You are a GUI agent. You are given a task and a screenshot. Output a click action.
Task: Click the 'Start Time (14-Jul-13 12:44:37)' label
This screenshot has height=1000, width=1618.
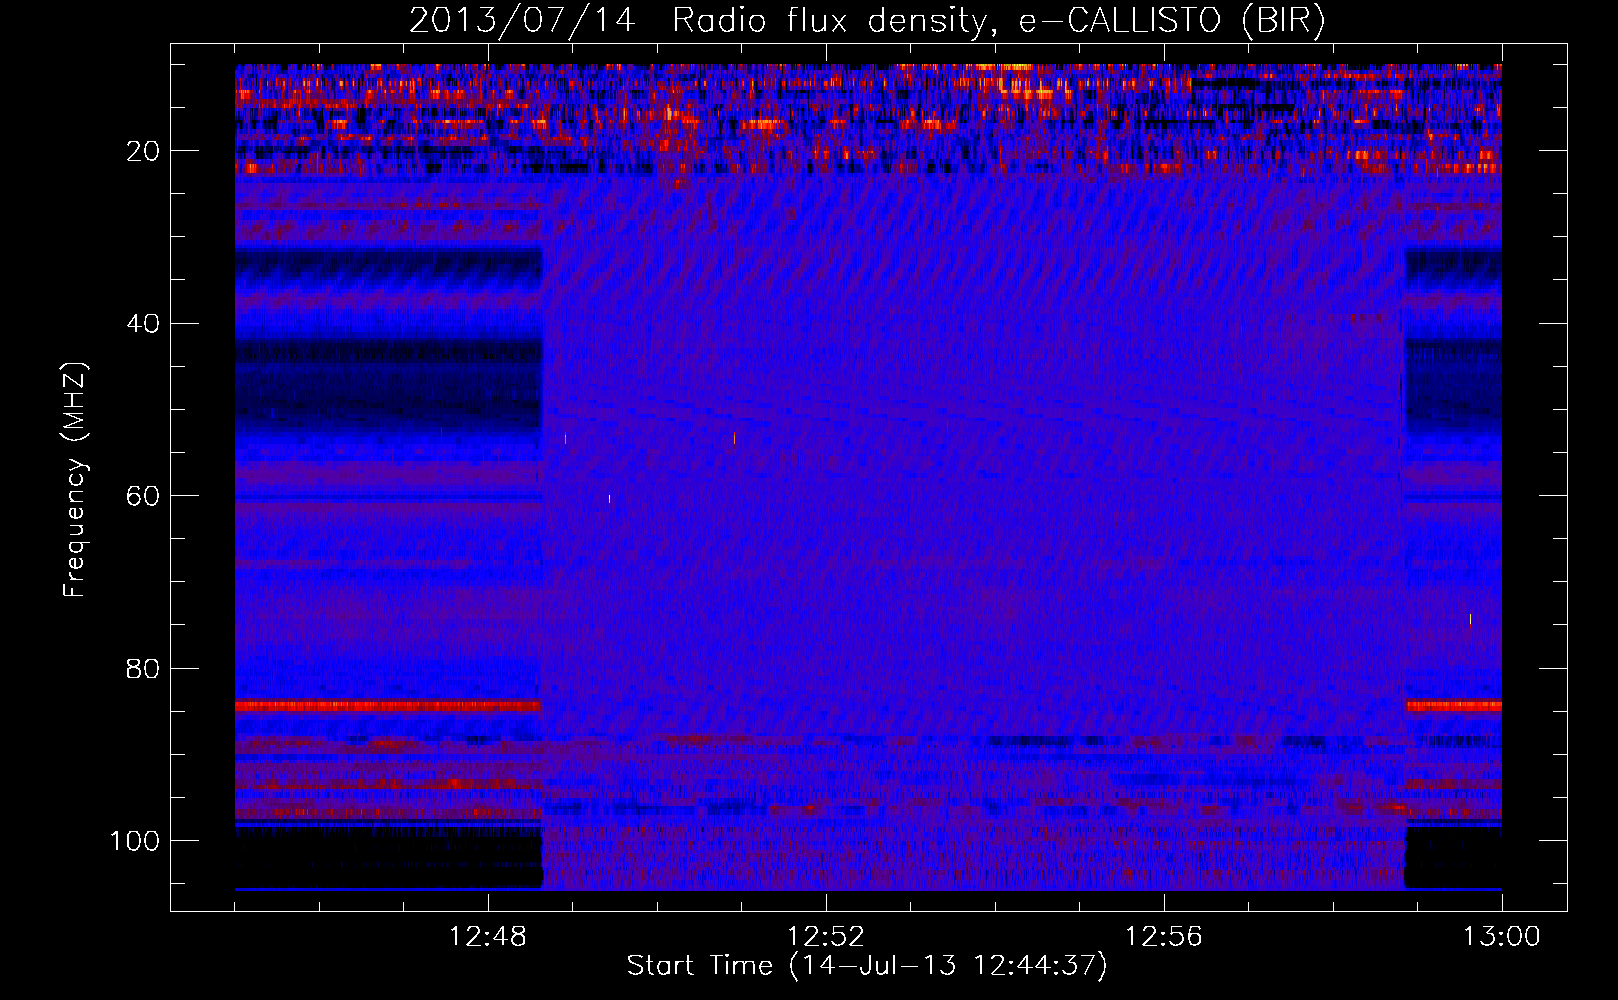867,966
